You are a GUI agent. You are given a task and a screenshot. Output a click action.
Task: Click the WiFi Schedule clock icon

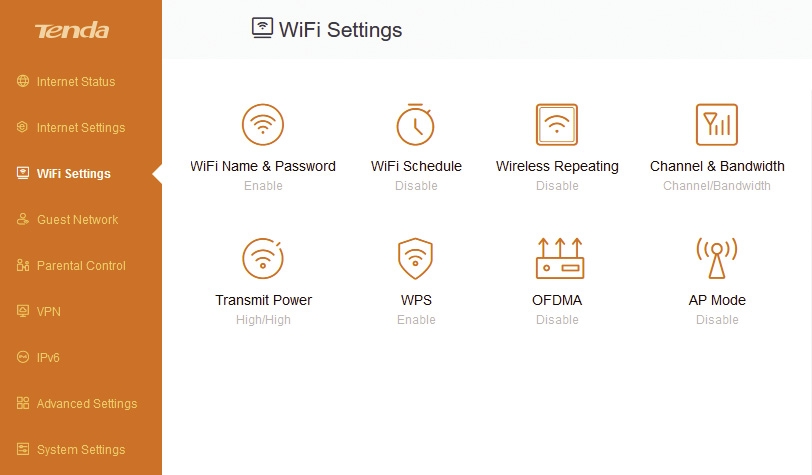tap(416, 124)
